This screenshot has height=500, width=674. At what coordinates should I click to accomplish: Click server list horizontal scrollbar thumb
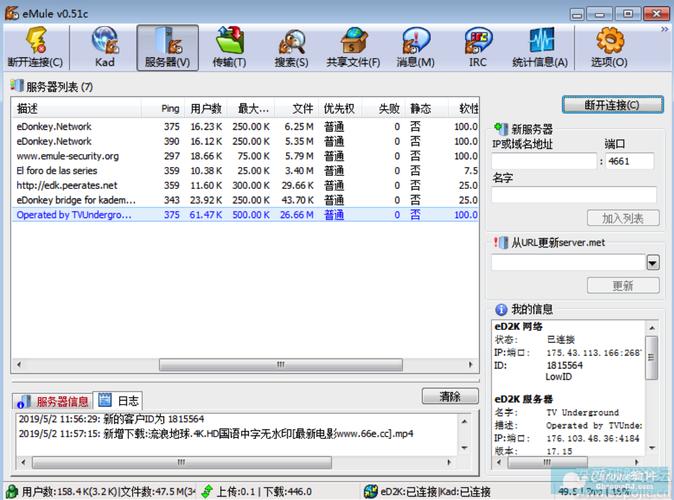[281, 365]
